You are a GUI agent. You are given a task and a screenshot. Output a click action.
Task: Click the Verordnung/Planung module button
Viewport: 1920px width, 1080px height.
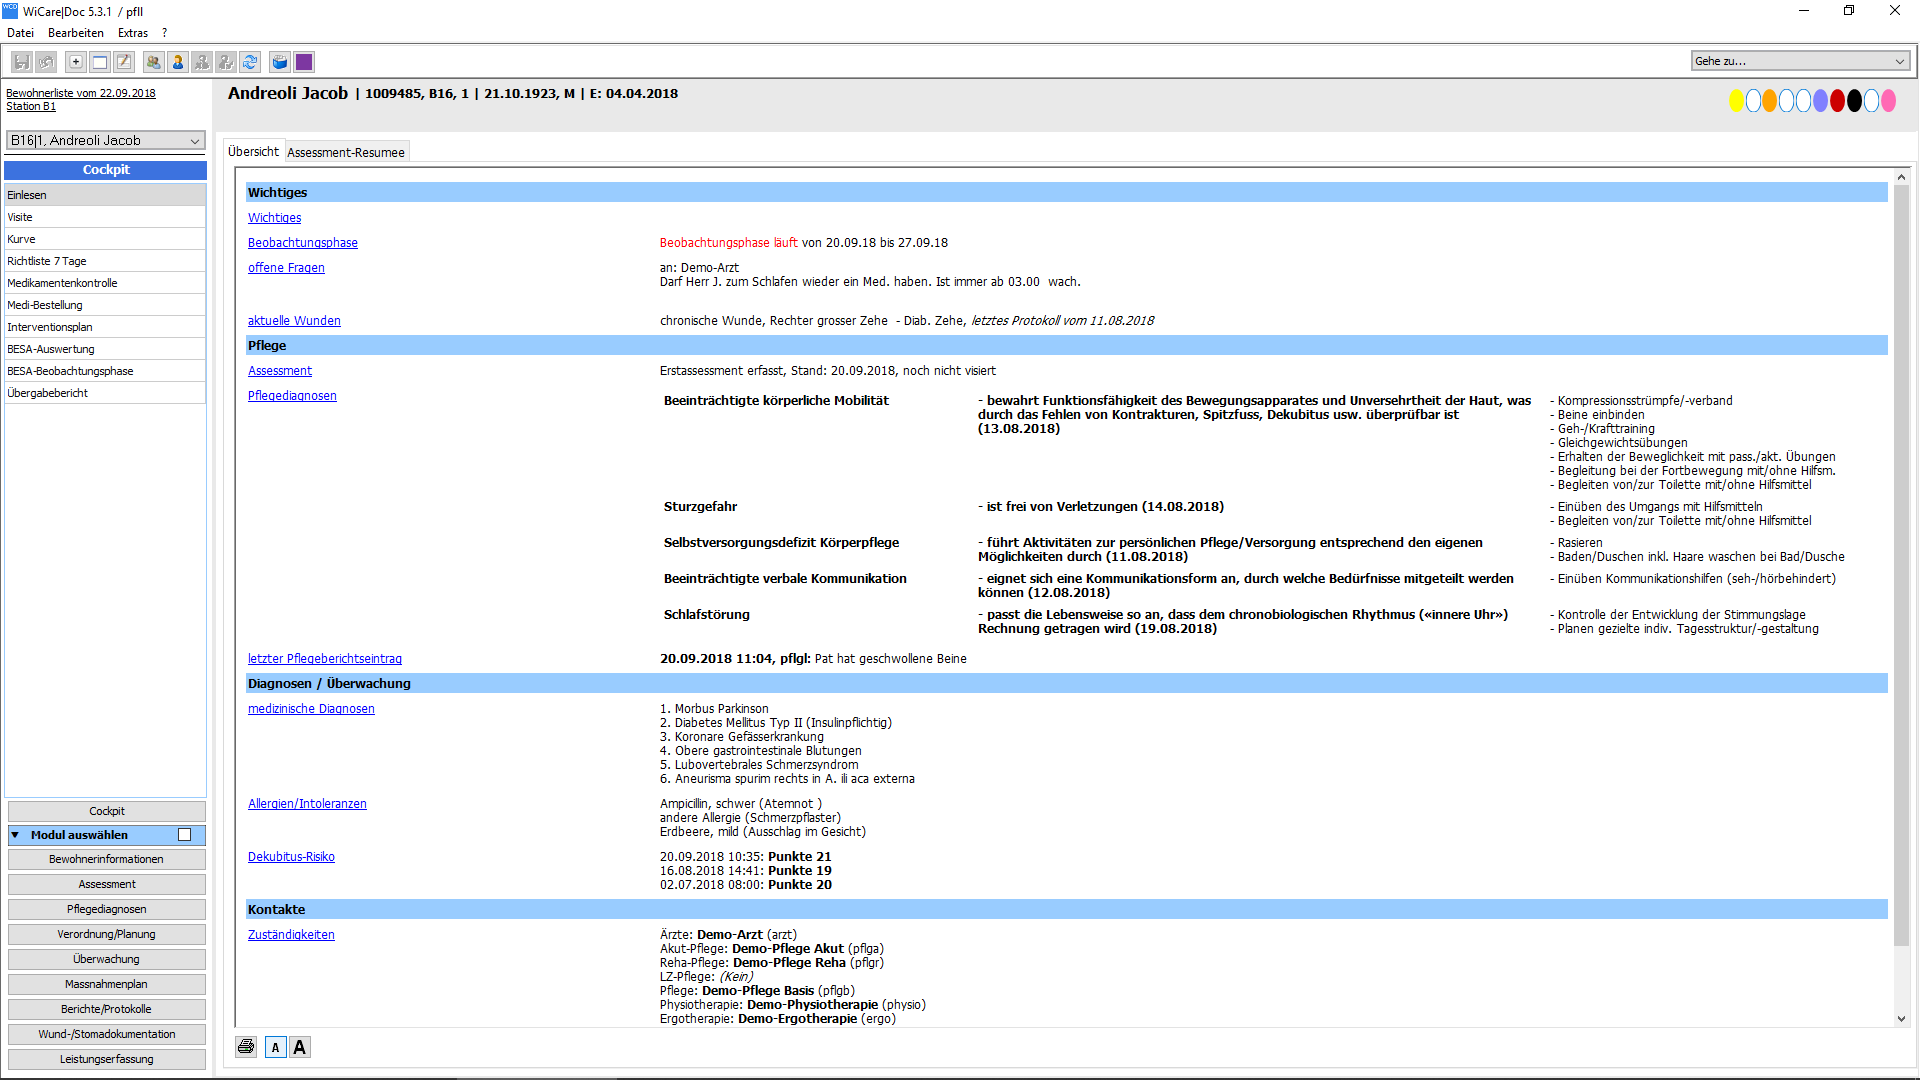coord(106,935)
